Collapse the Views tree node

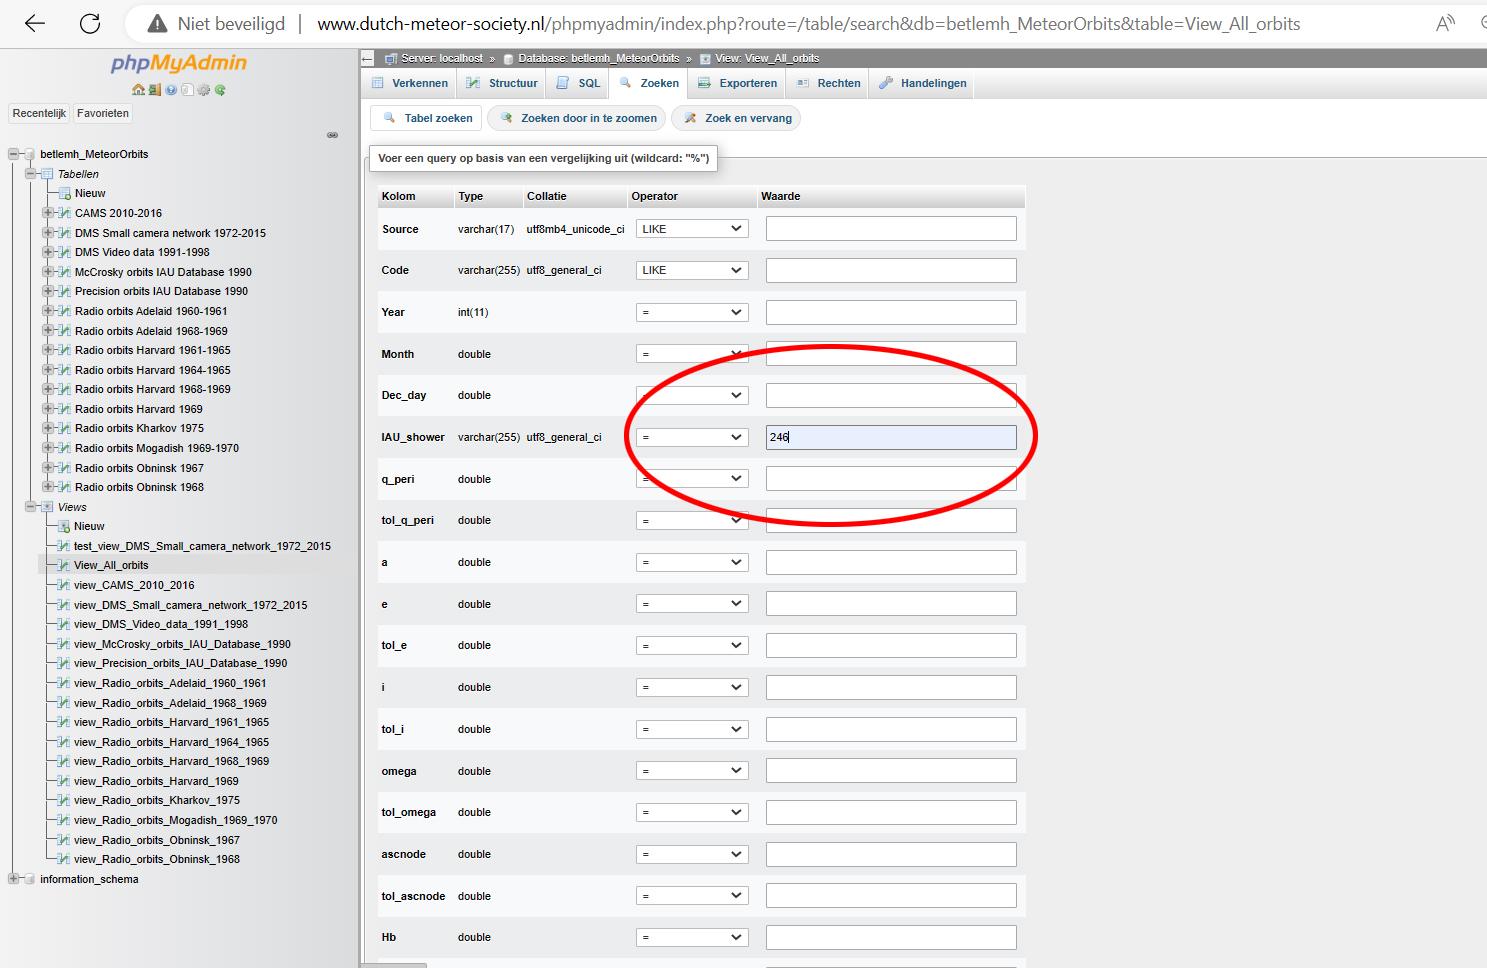tap(31, 507)
